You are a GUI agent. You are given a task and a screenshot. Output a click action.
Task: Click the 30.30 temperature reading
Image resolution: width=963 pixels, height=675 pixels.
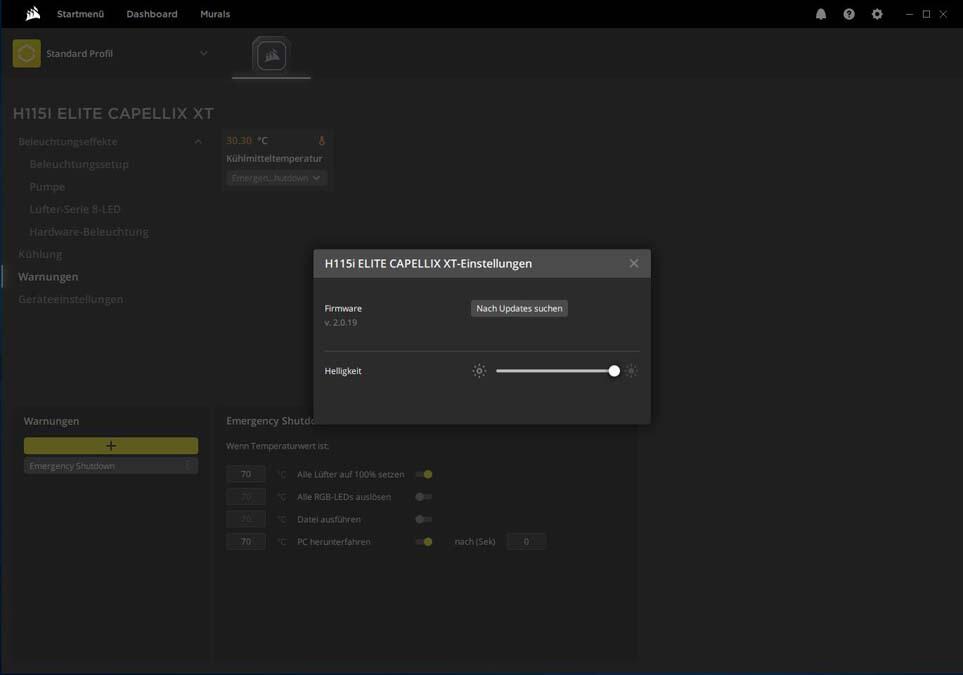239,141
